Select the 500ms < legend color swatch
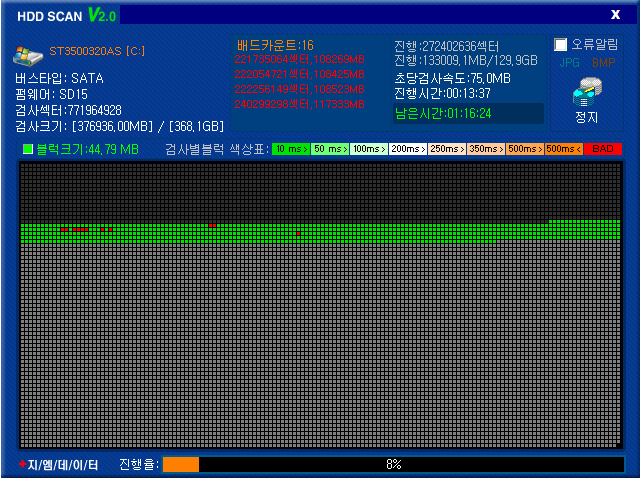640x478 pixels. [x=564, y=149]
